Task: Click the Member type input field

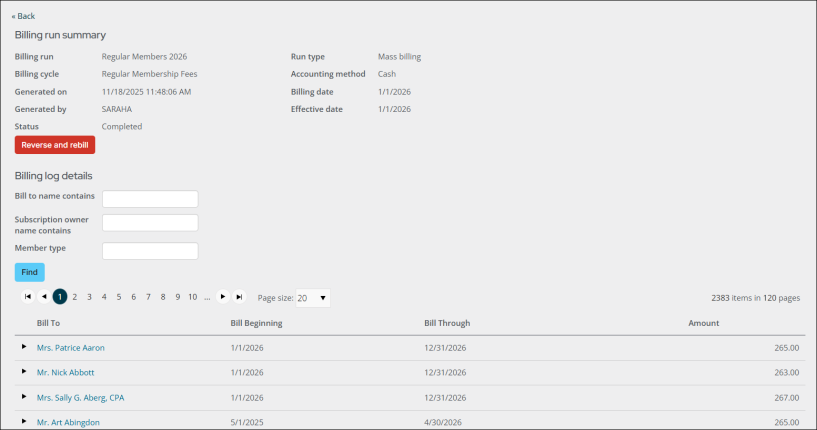Action: [x=150, y=251]
